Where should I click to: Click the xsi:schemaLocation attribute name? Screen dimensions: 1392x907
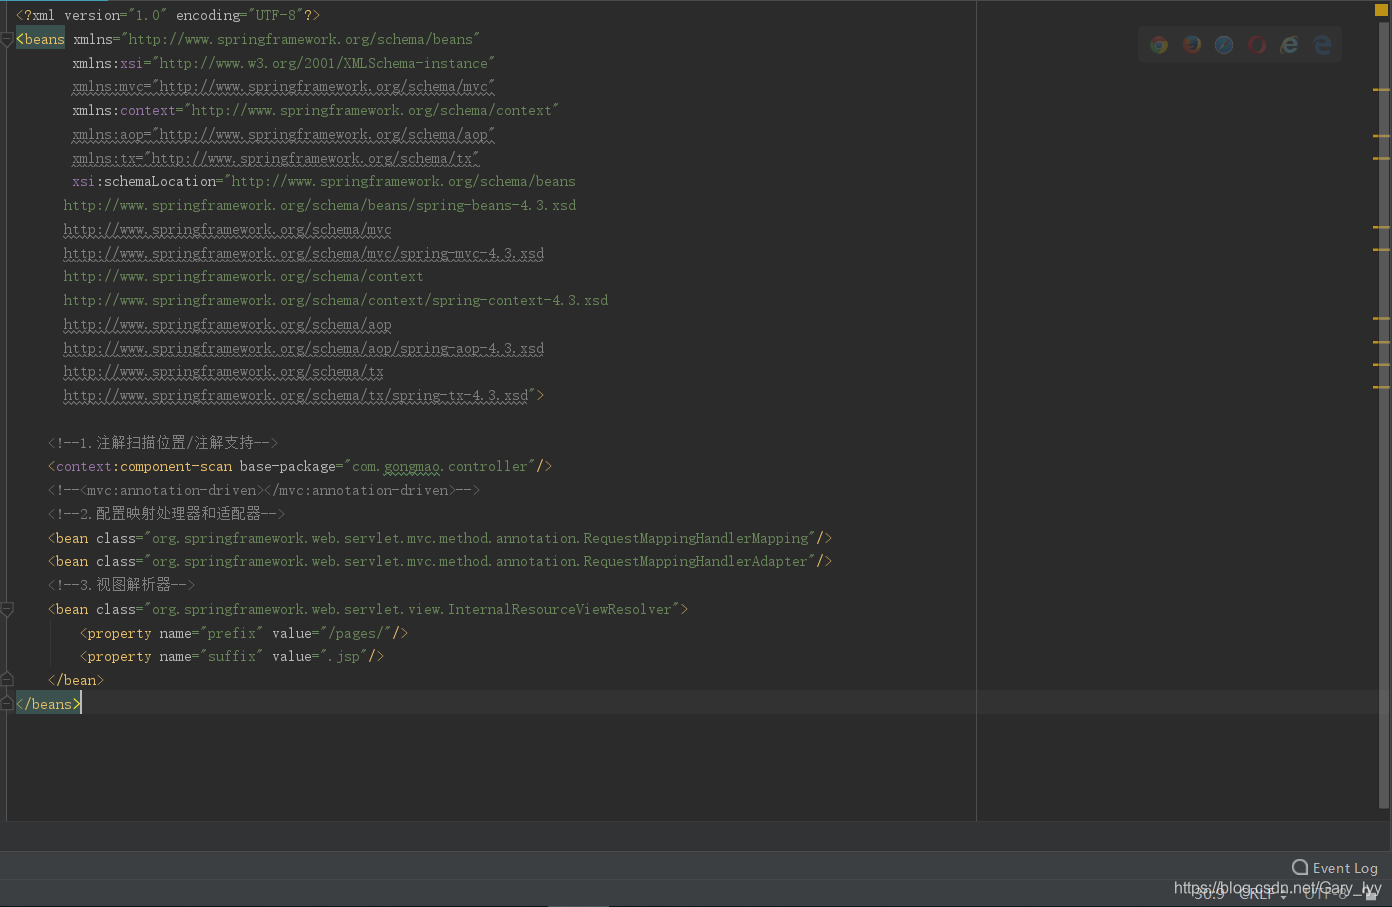point(144,181)
